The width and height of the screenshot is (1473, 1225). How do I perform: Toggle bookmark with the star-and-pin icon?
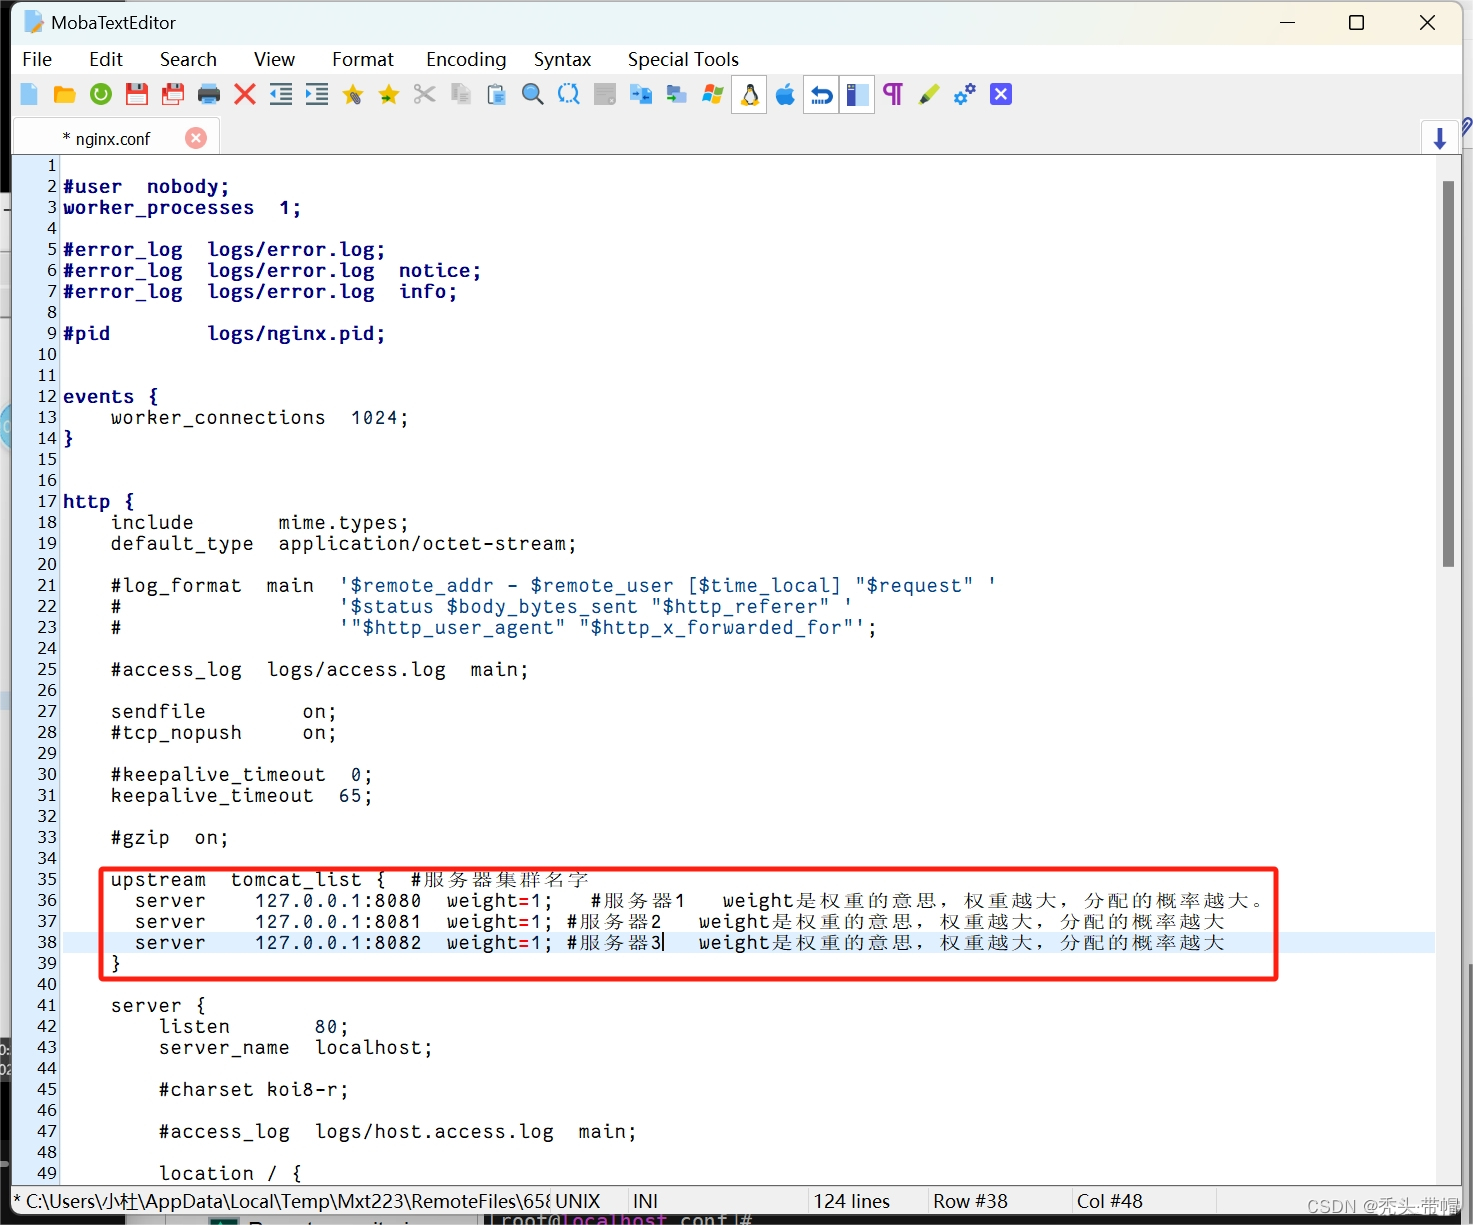(x=353, y=95)
